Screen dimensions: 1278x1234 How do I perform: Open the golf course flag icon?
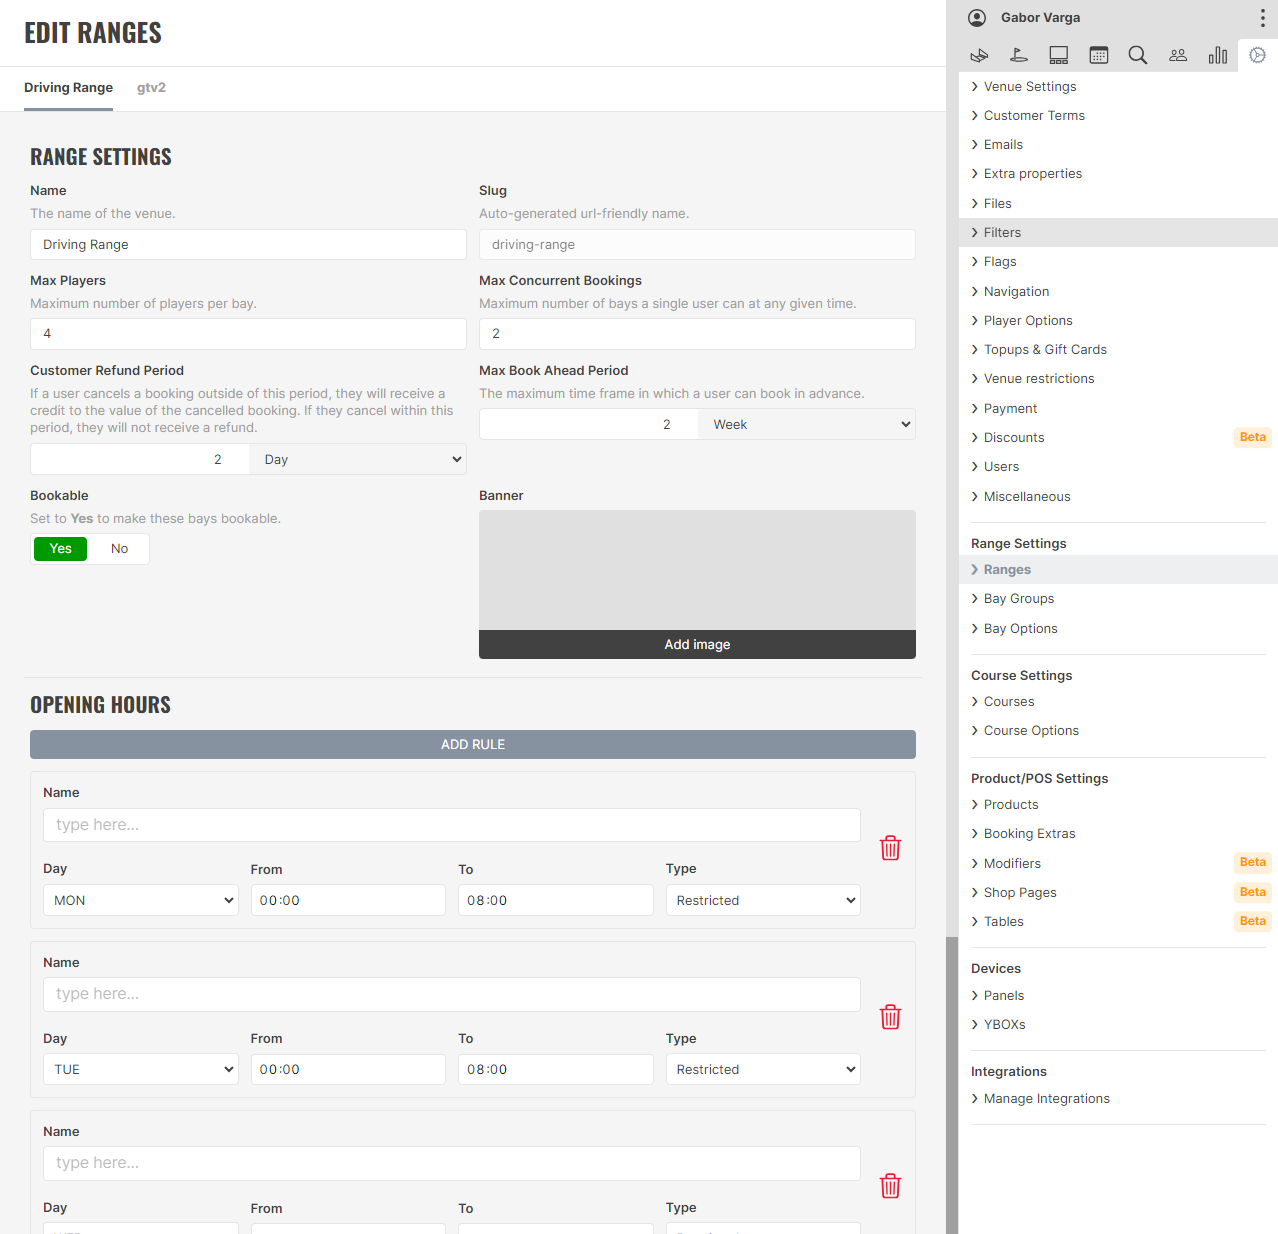coord(1019,56)
